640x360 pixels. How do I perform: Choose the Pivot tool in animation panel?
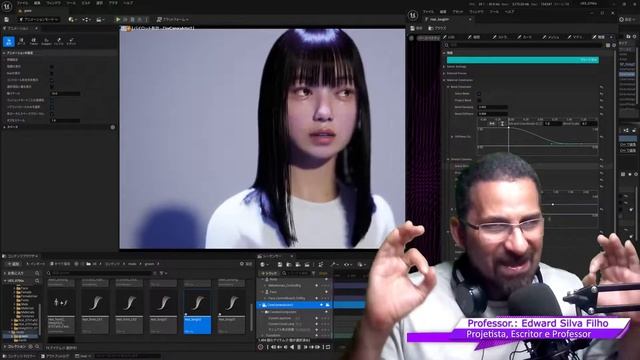pos(71,41)
